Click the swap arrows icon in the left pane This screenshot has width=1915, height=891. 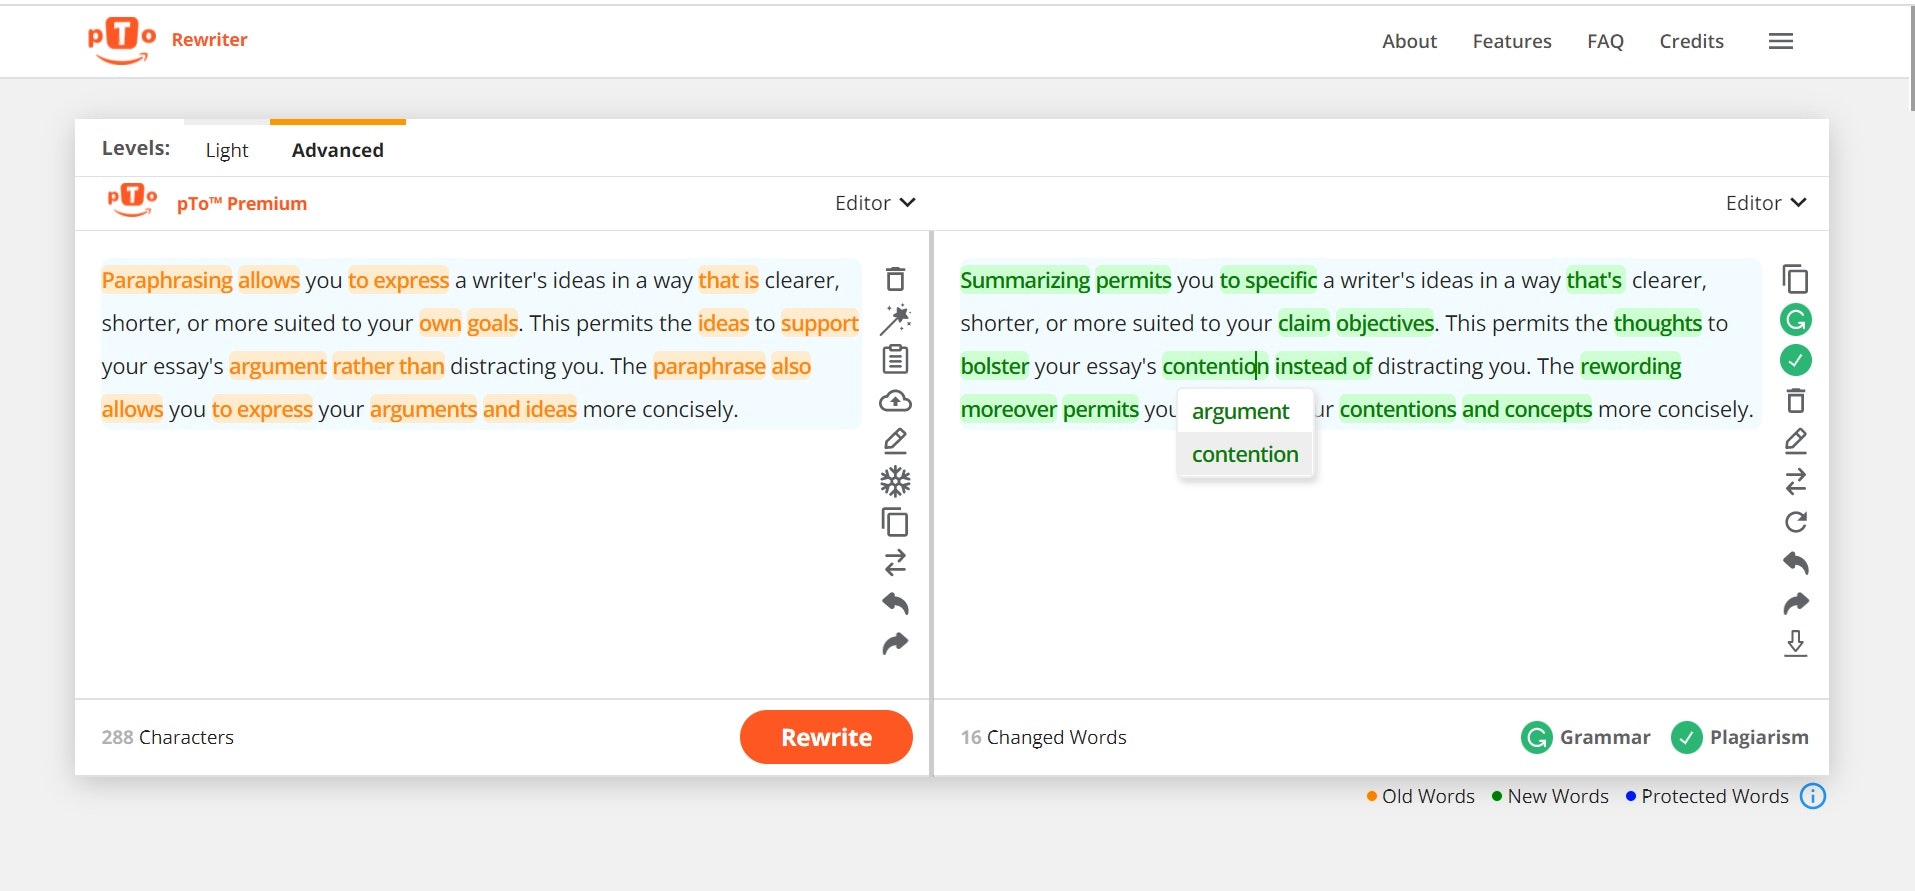895,562
